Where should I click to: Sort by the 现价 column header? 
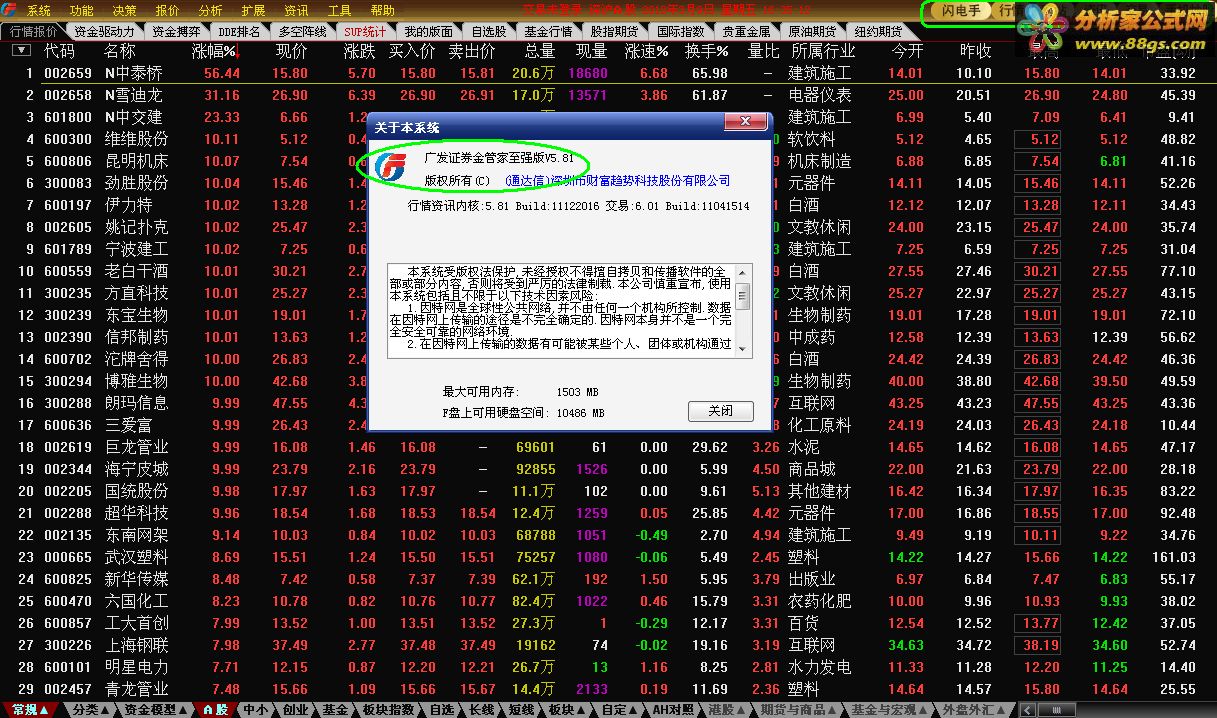pos(292,51)
